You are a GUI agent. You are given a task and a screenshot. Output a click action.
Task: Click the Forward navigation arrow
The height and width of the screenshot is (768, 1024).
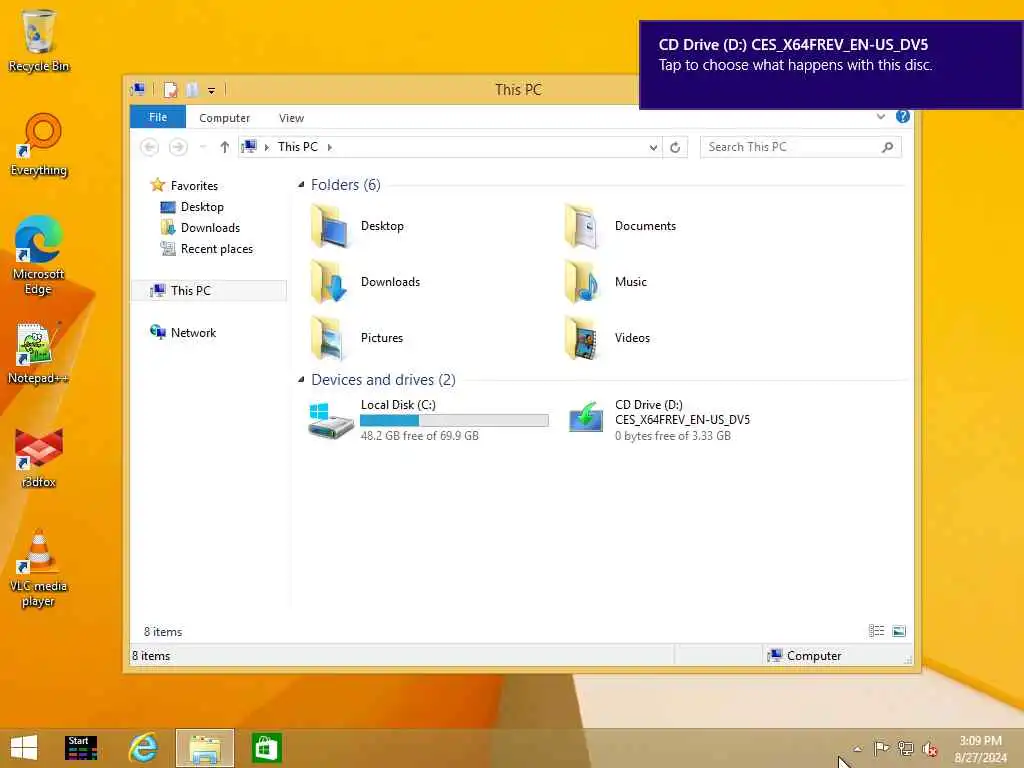(x=178, y=147)
